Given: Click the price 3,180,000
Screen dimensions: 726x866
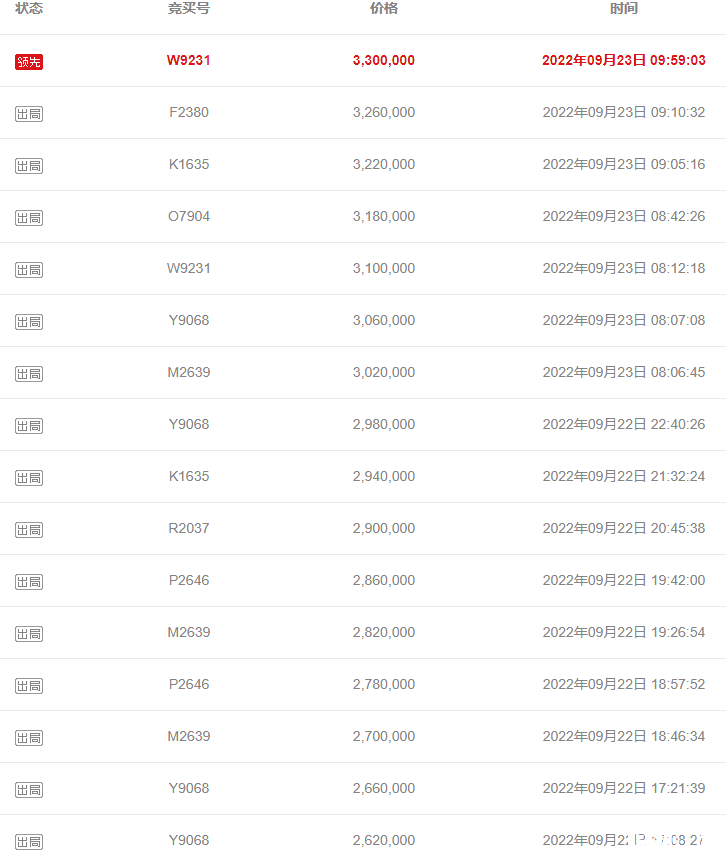Looking at the screenshot, I should click(x=384, y=216).
